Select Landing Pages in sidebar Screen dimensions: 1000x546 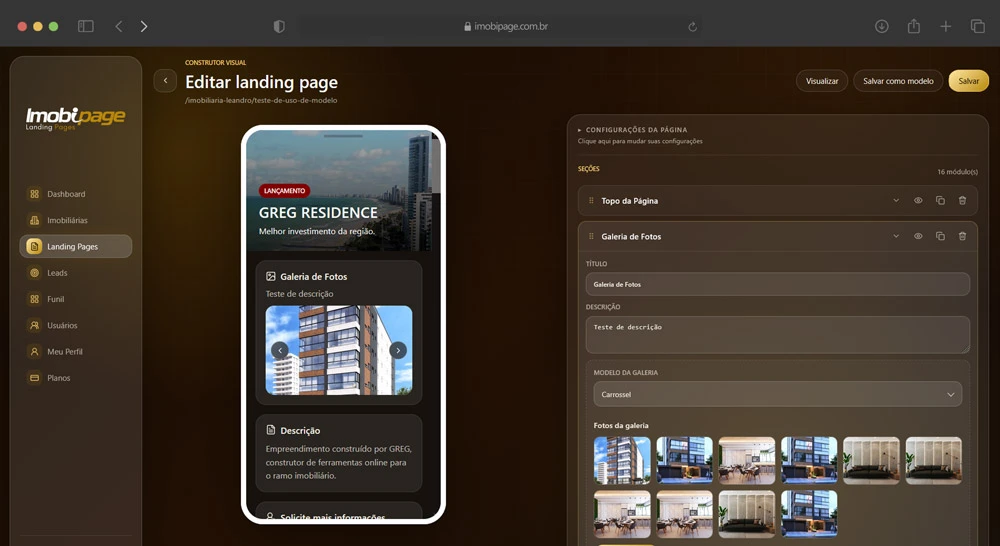point(75,246)
